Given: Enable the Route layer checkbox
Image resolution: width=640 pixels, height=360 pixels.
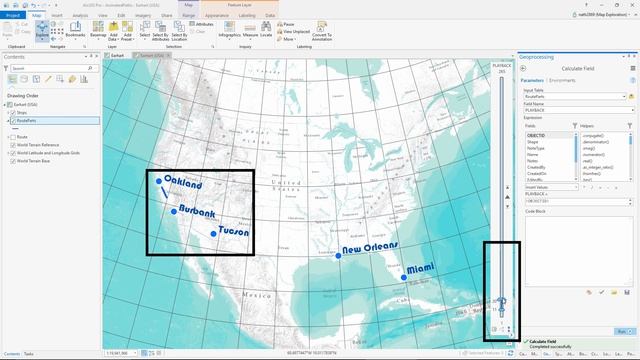Looking at the screenshot, I should 13,137.
